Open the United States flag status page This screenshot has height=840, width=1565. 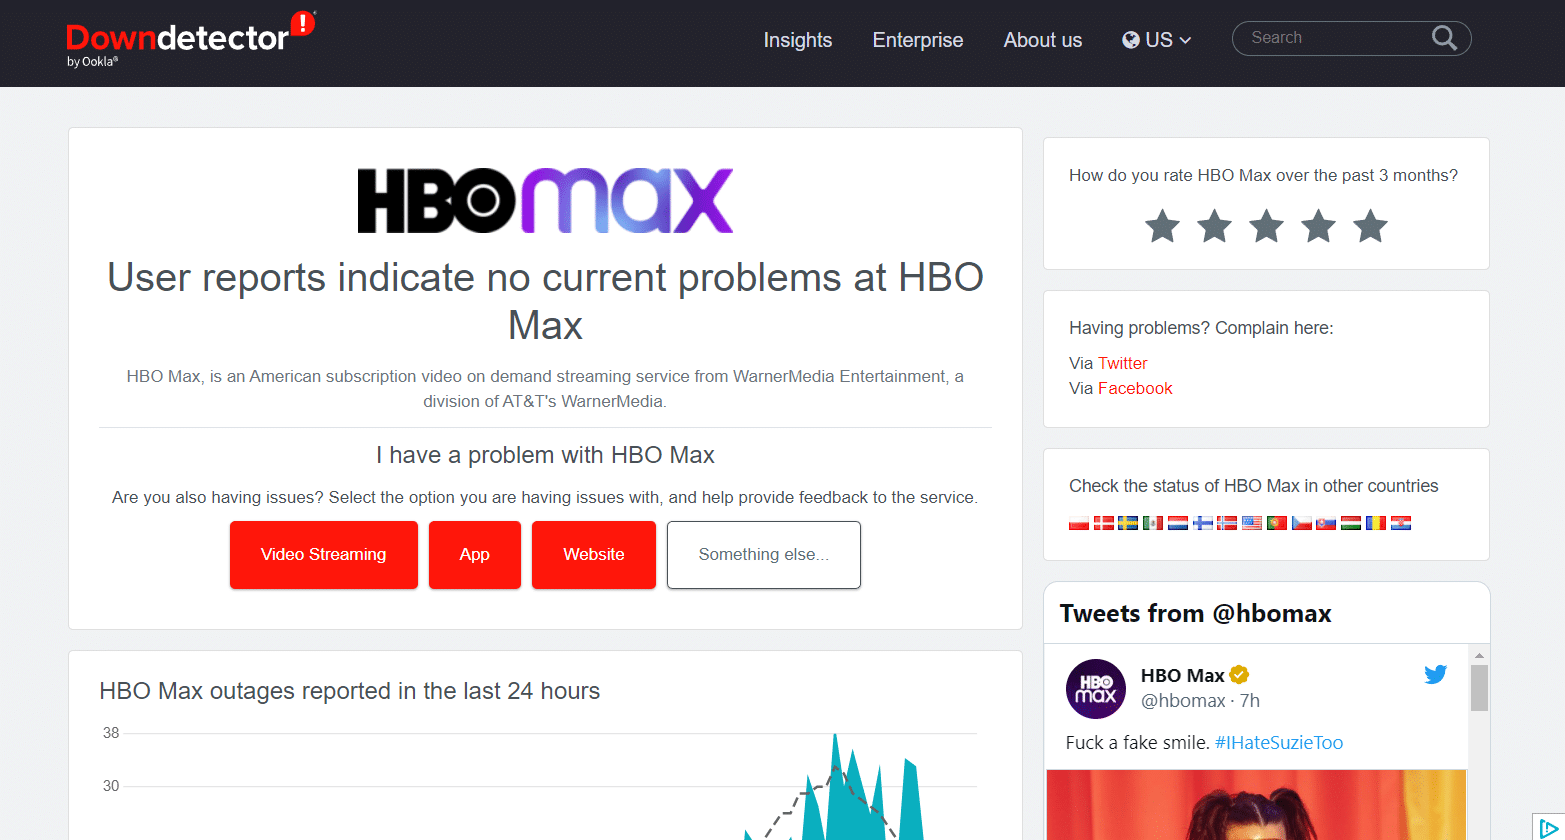pos(1252,522)
